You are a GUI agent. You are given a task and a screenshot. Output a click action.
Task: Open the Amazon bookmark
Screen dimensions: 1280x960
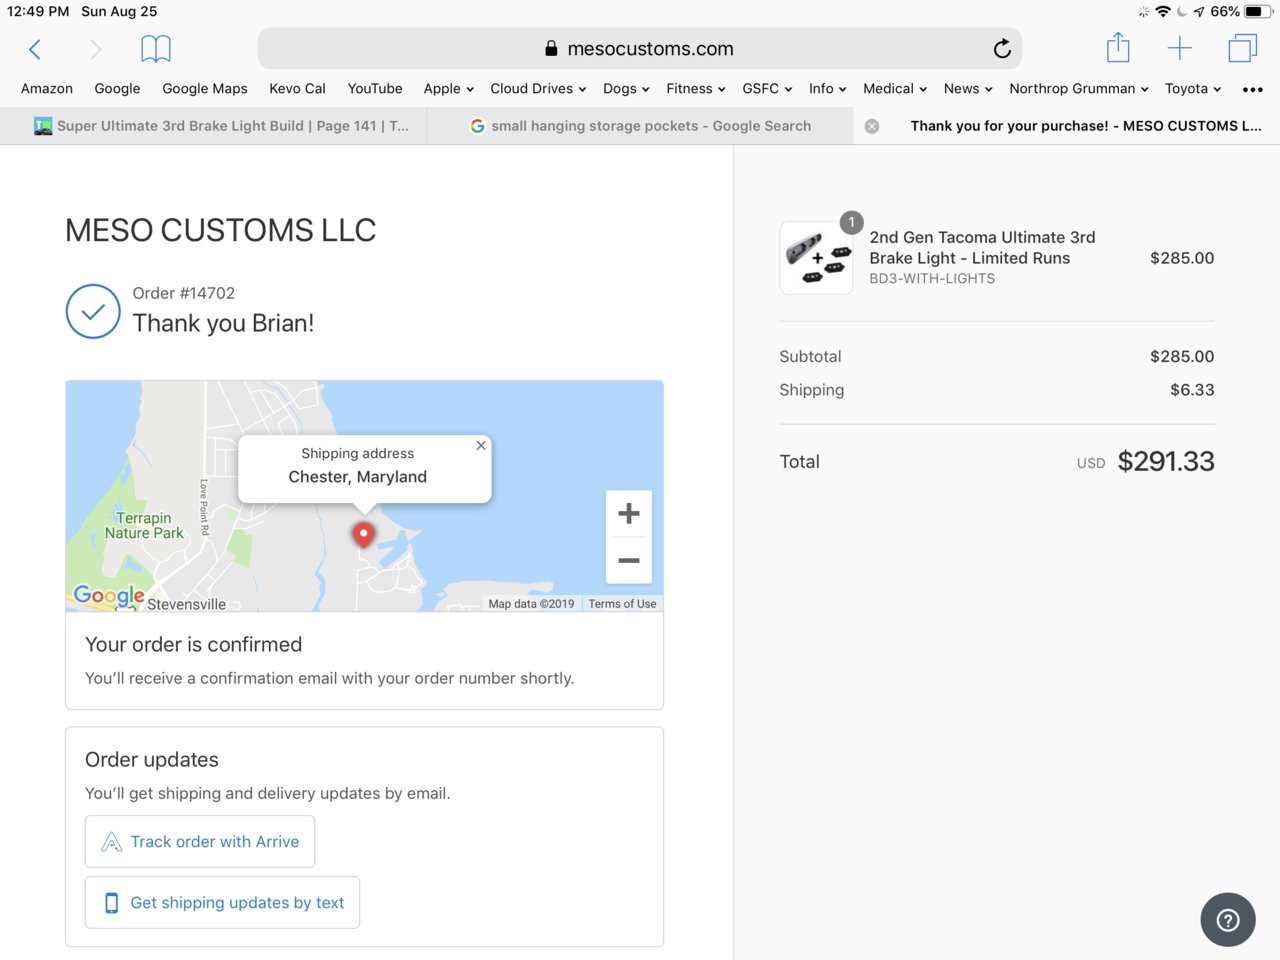coord(47,88)
